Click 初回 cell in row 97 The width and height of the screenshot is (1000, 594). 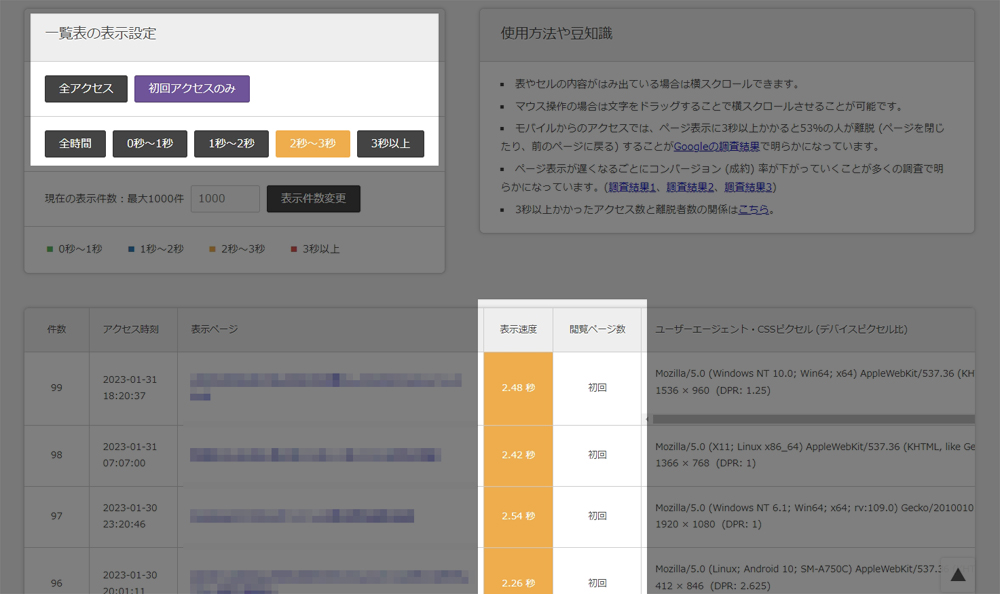point(597,516)
